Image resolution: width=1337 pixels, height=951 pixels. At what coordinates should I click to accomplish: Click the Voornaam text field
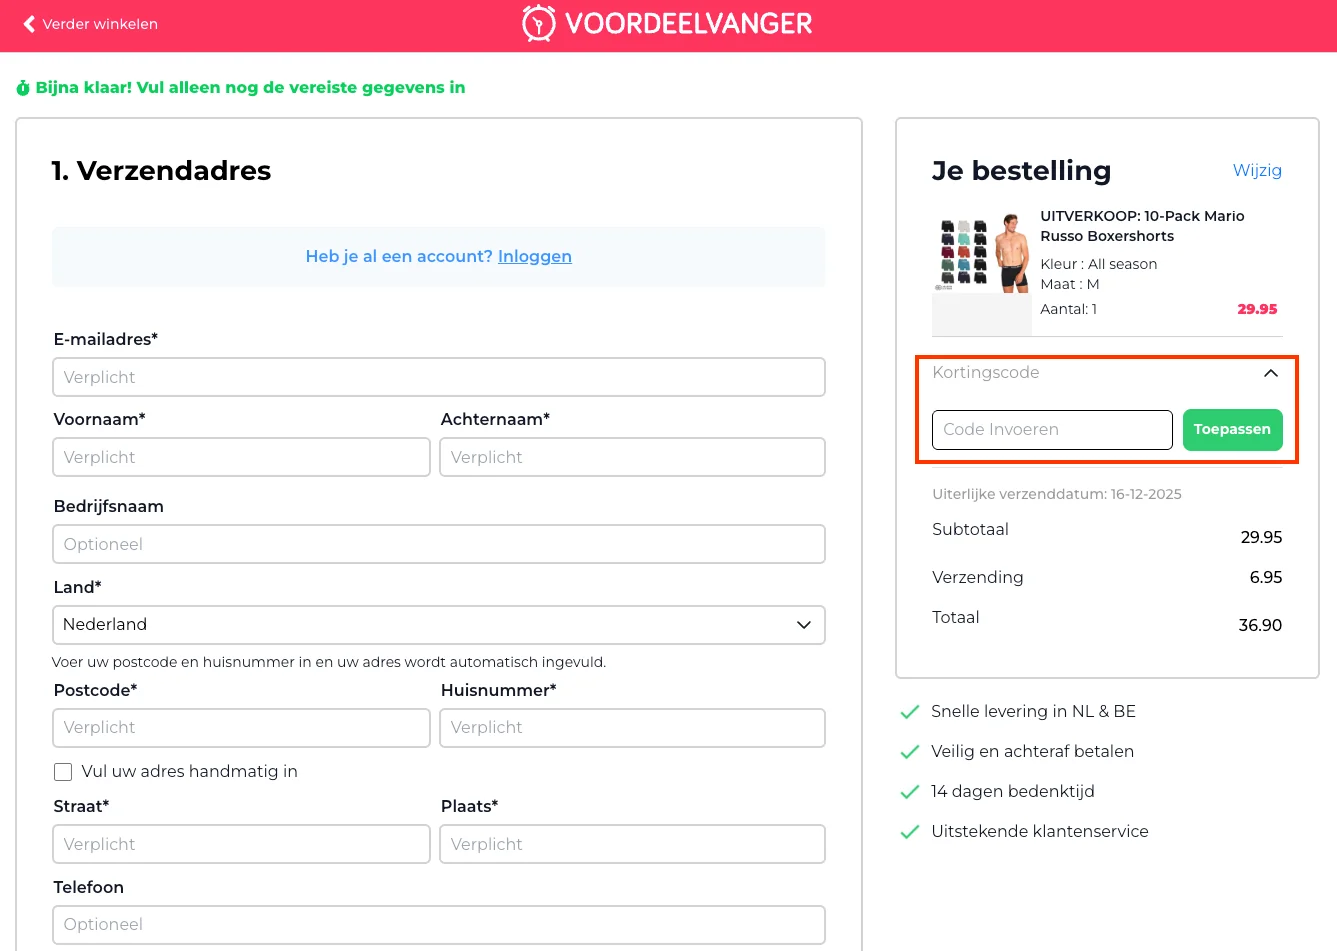coord(241,457)
